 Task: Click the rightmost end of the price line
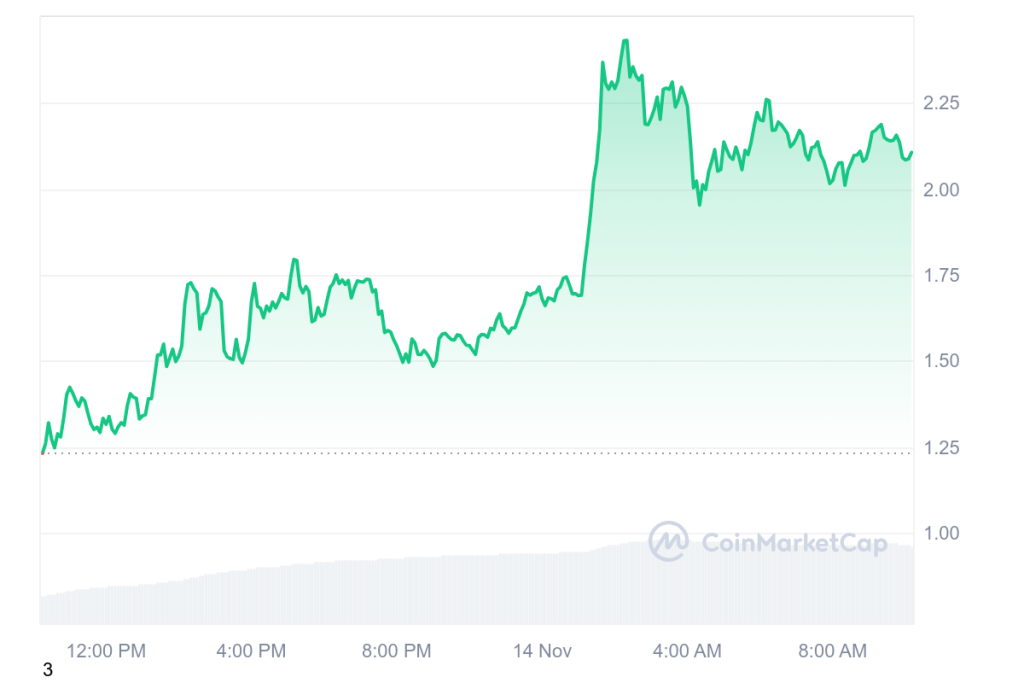point(912,152)
